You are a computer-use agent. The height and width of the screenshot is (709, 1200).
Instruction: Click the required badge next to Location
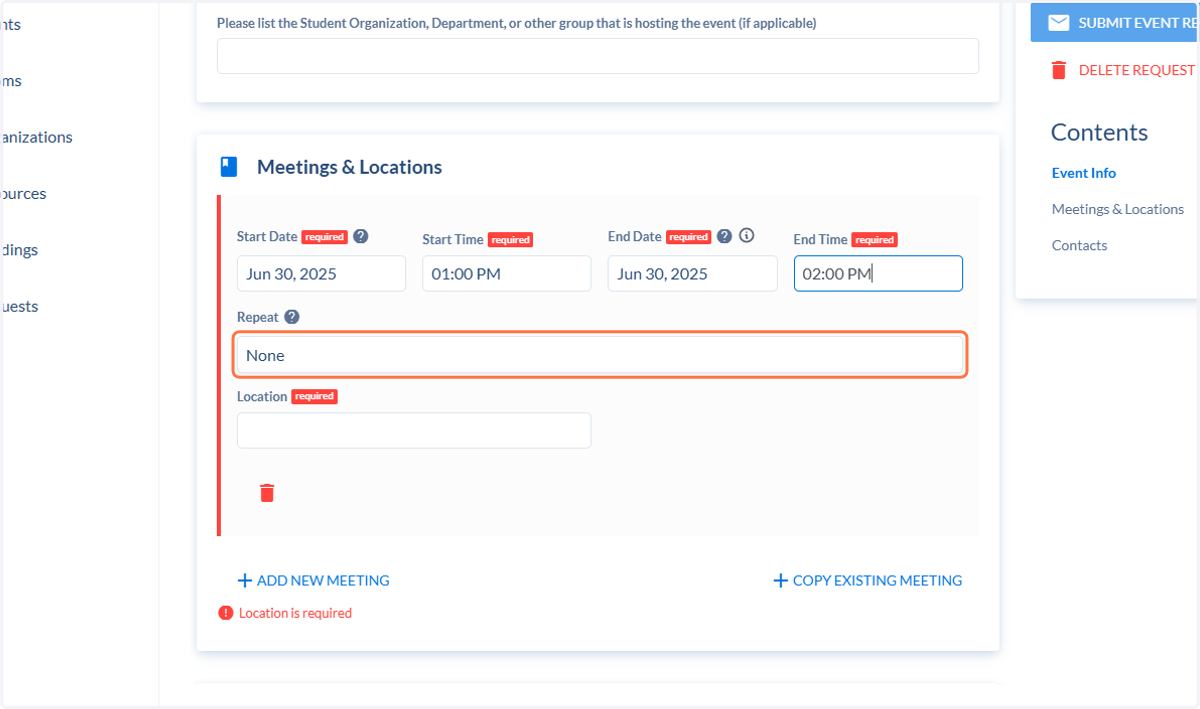(x=314, y=397)
